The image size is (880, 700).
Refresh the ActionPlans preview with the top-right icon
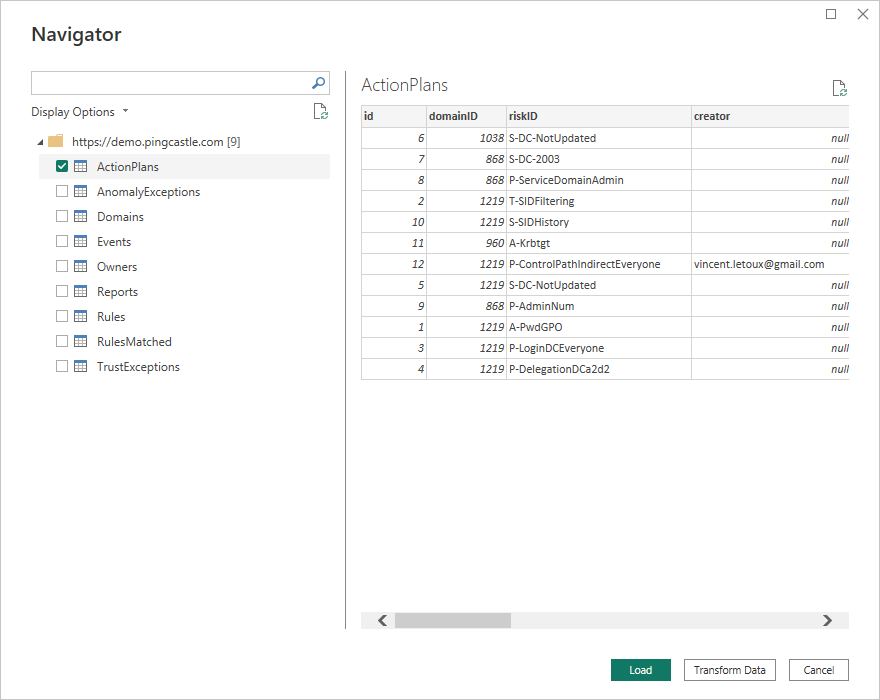840,88
